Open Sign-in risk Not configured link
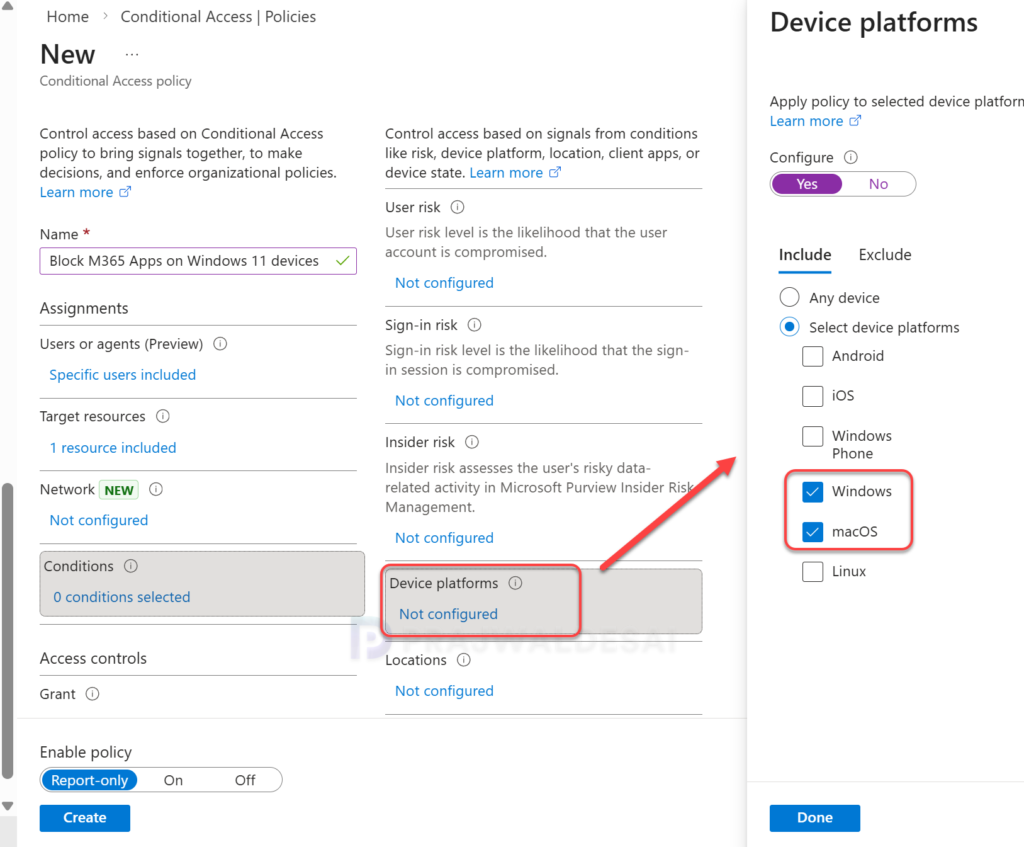This screenshot has height=847, width=1024. [444, 400]
